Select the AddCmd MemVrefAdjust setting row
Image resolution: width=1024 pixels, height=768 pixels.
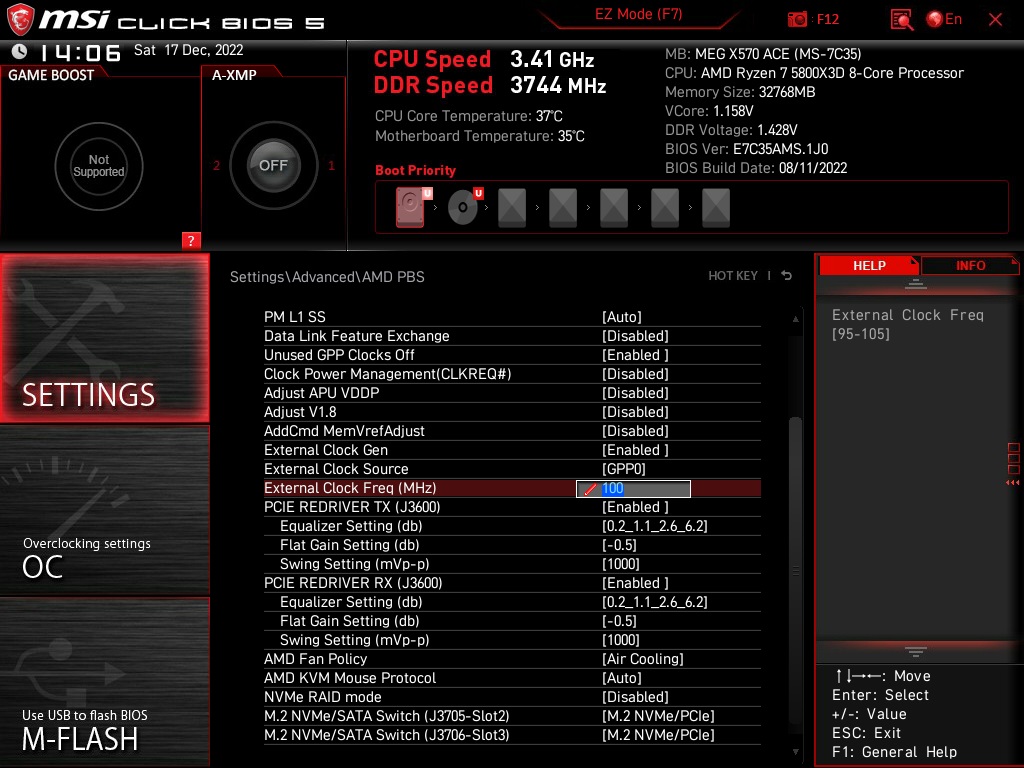[x=512, y=431]
